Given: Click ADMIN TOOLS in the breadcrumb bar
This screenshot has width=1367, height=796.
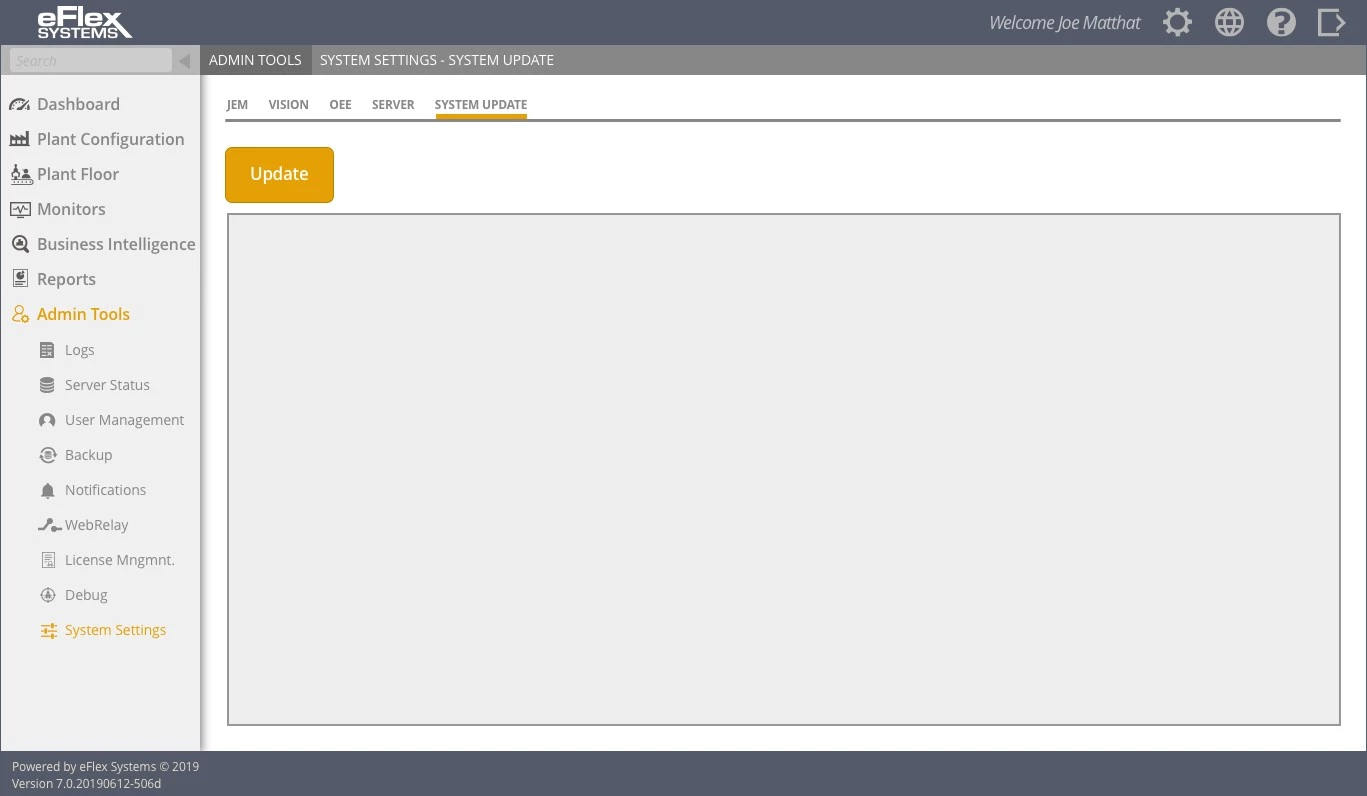Looking at the screenshot, I should click(255, 60).
